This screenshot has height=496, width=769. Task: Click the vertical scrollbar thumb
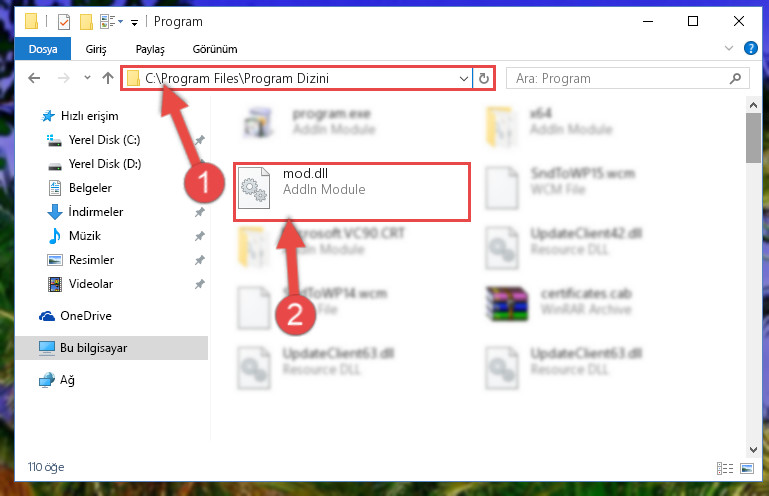pos(753,137)
